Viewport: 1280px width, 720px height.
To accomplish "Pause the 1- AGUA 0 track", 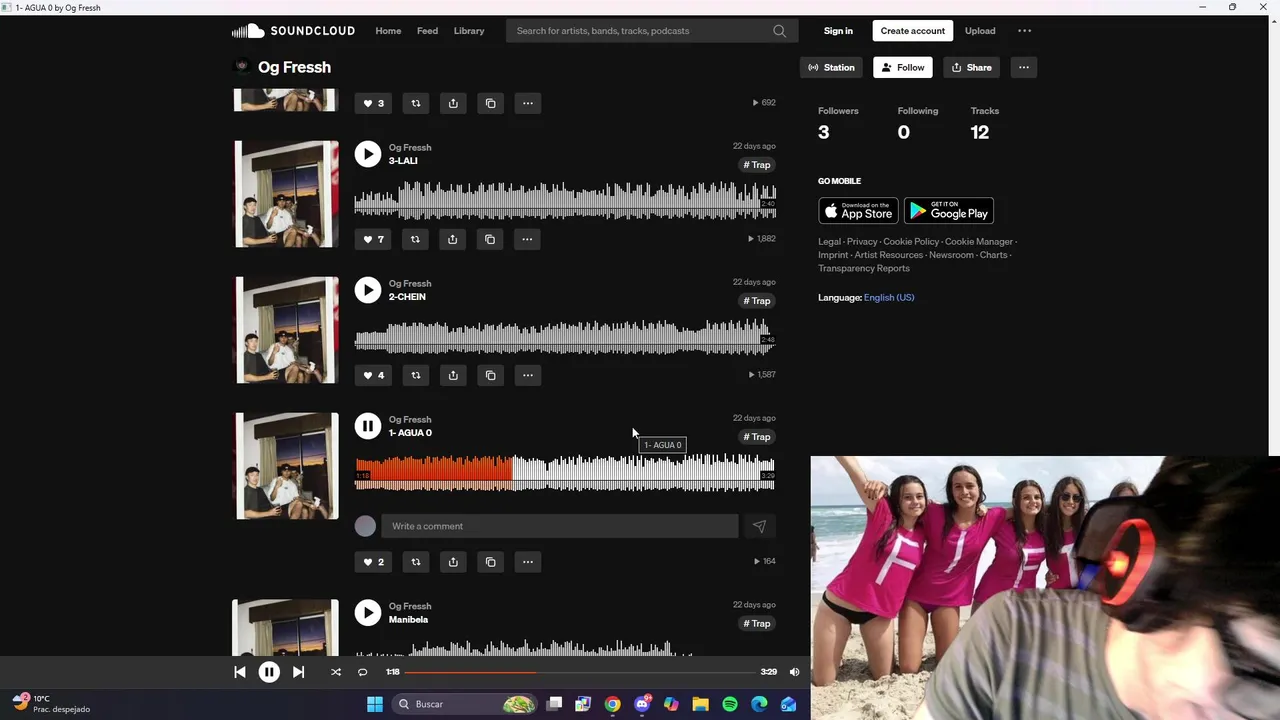I will click(x=368, y=426).
